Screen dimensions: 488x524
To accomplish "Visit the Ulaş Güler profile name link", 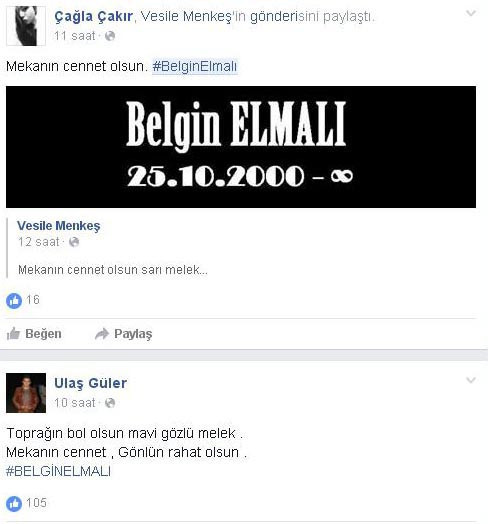I will 91,383.
